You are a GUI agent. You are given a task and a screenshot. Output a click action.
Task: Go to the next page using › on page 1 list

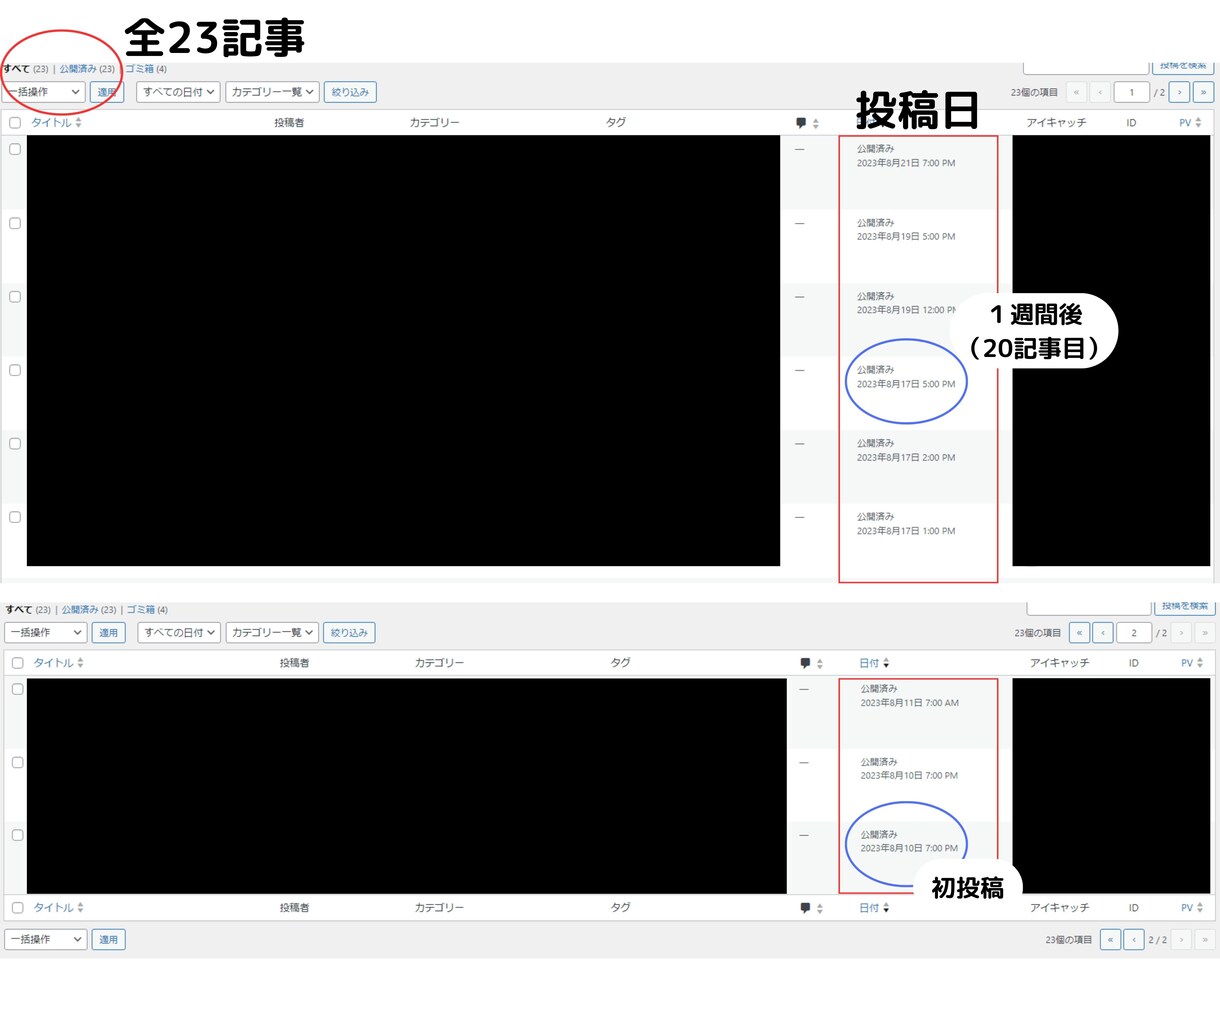(1179, 92)
